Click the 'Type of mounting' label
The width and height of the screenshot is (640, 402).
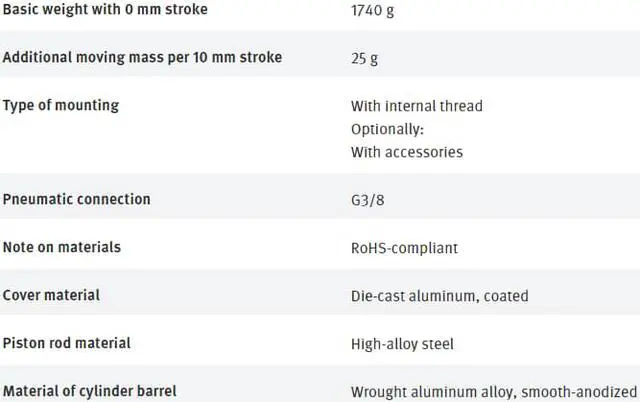[x=61, y=105]
